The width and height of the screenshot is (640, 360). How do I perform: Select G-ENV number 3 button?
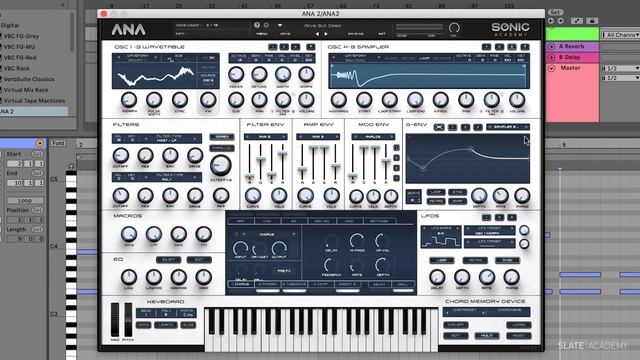click(478, 127)
